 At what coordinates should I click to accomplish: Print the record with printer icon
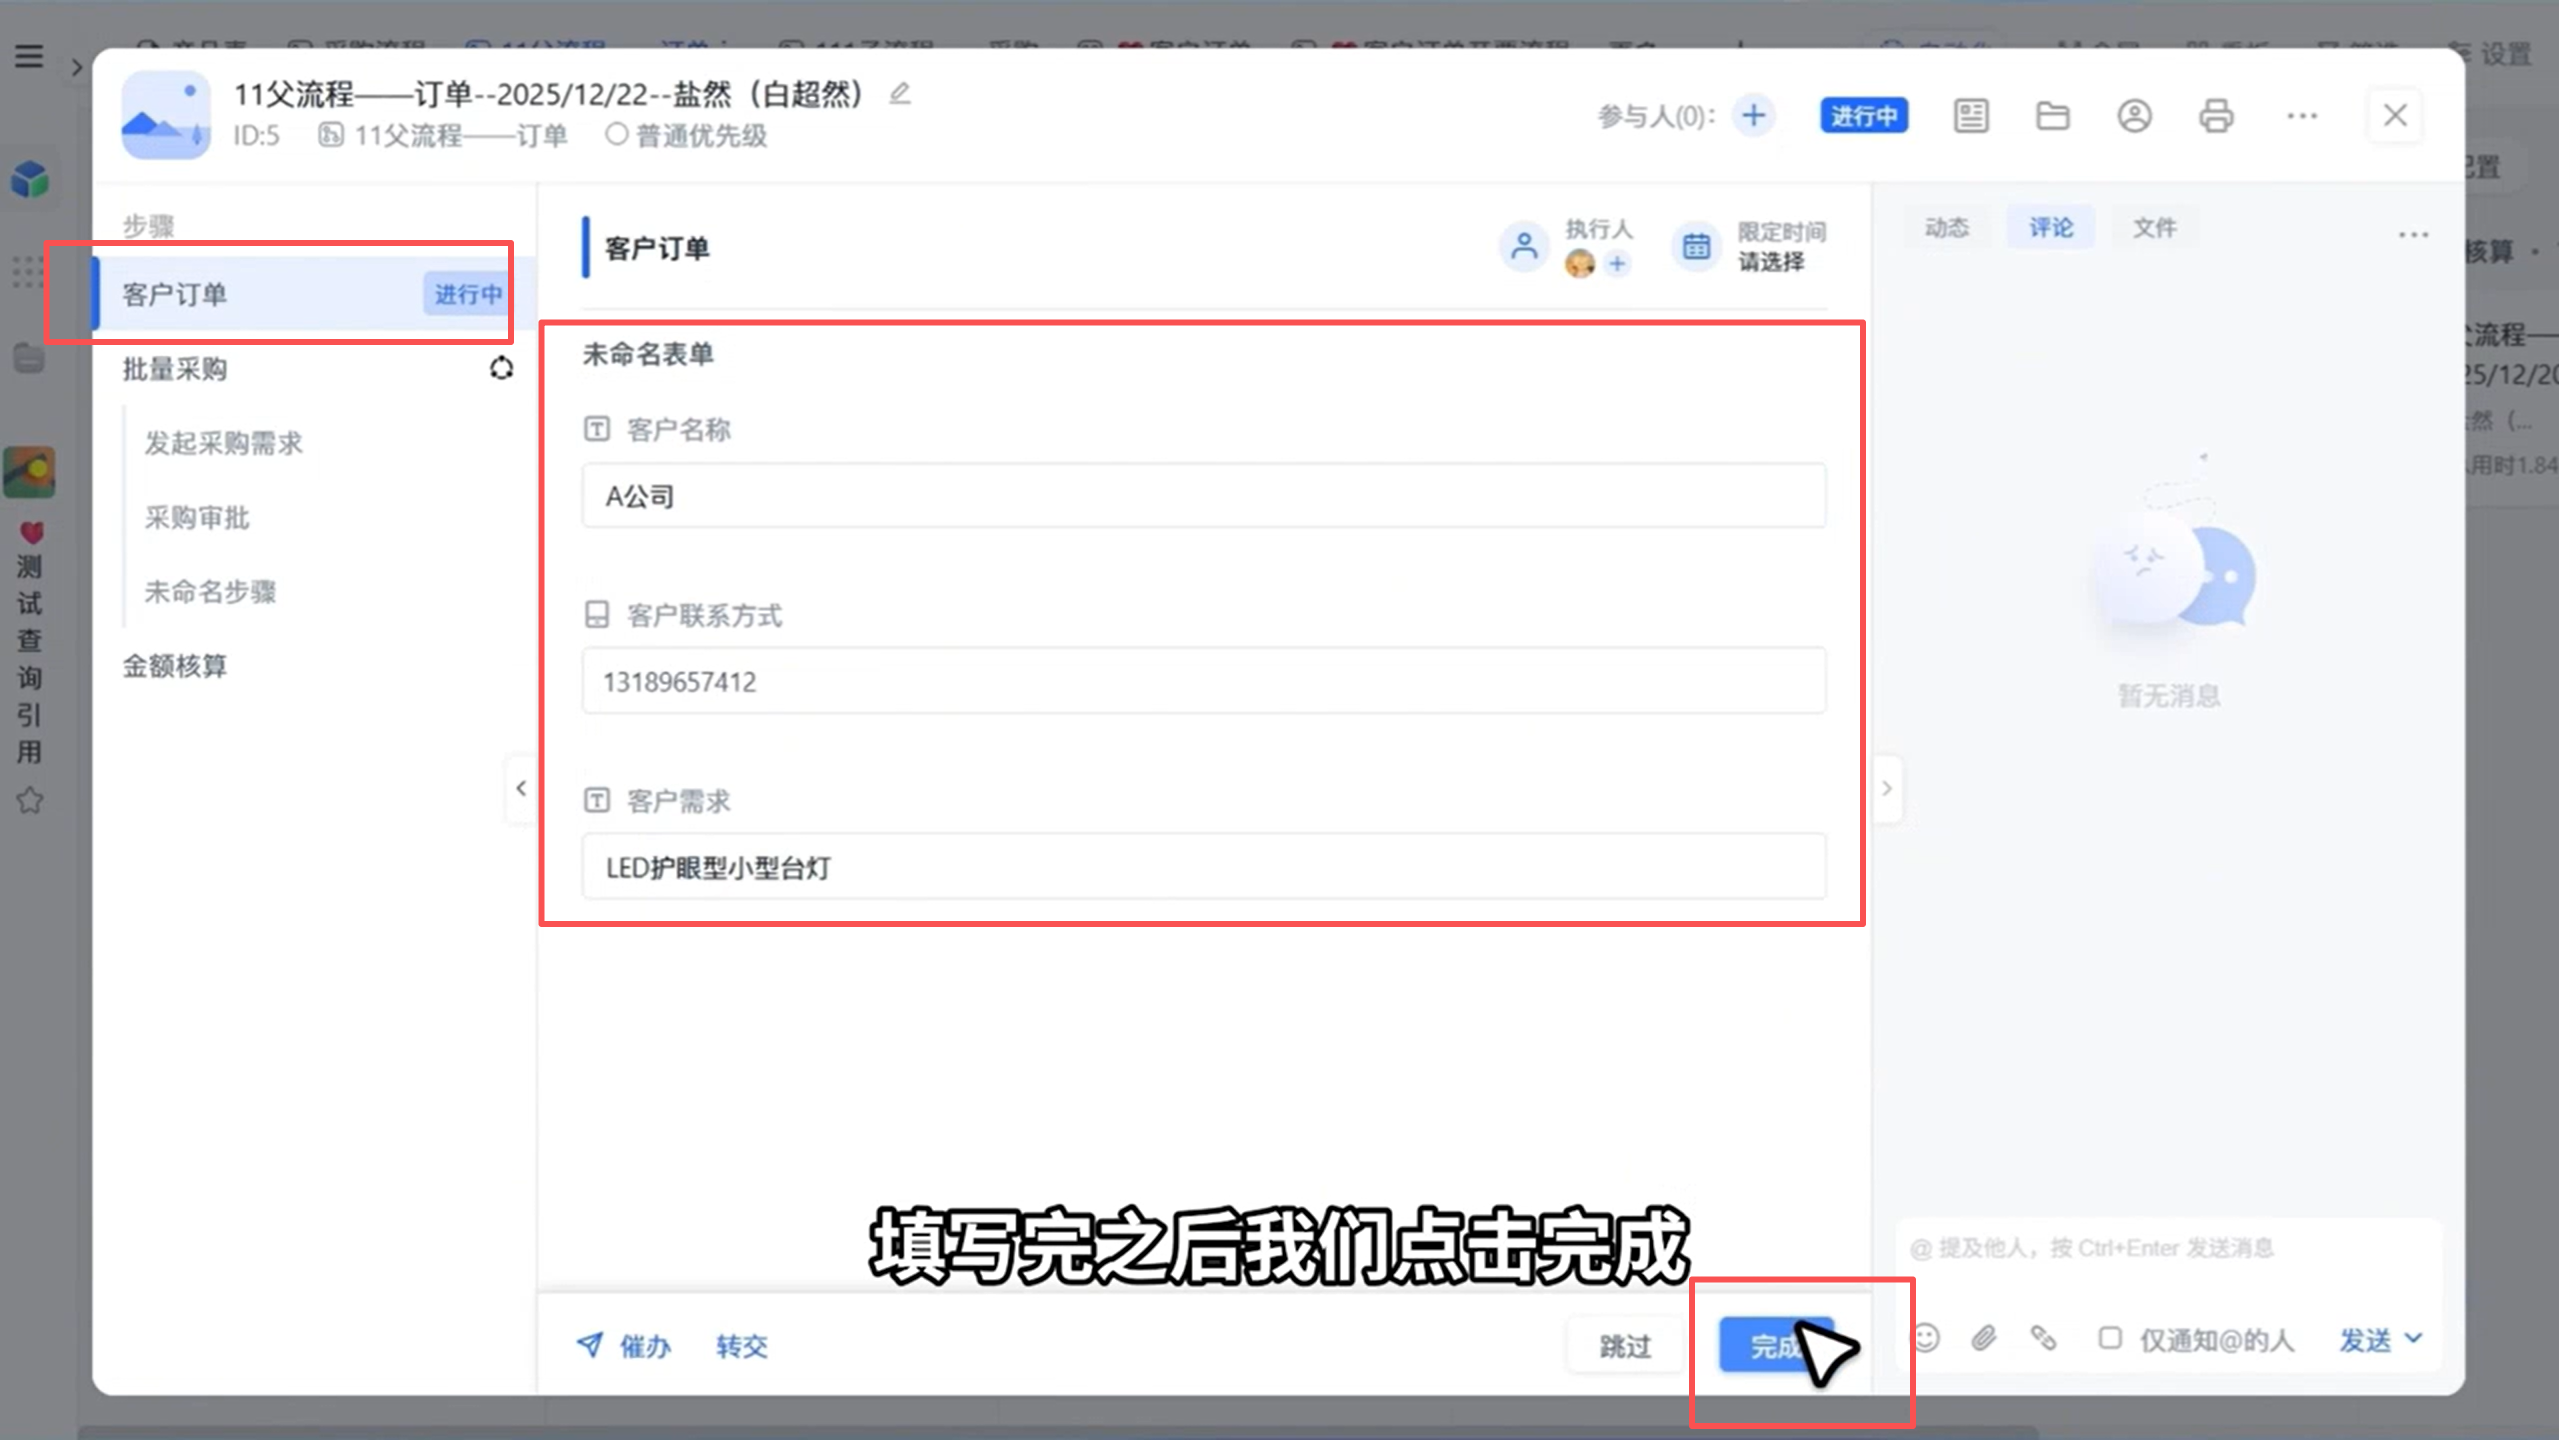pyautogui.click(x=2216, y=116)
